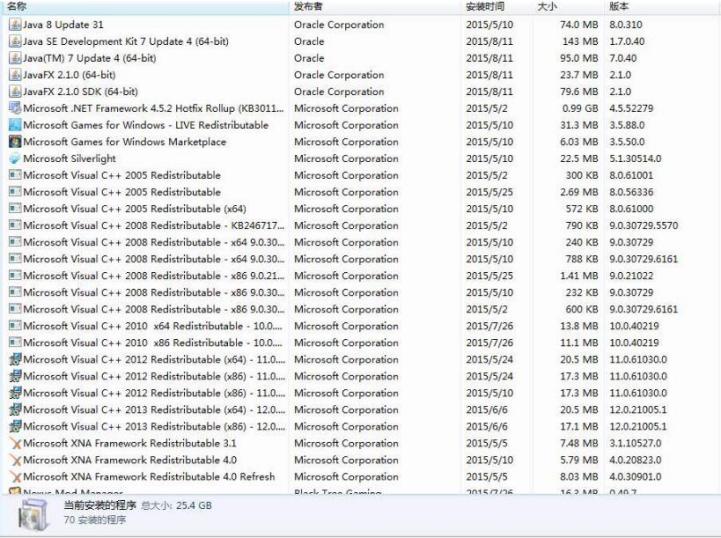721x538 pixels.
Task: Click version 12.0.21005.1 of Visual C++ 2013 (x64)
Action: 638,410
